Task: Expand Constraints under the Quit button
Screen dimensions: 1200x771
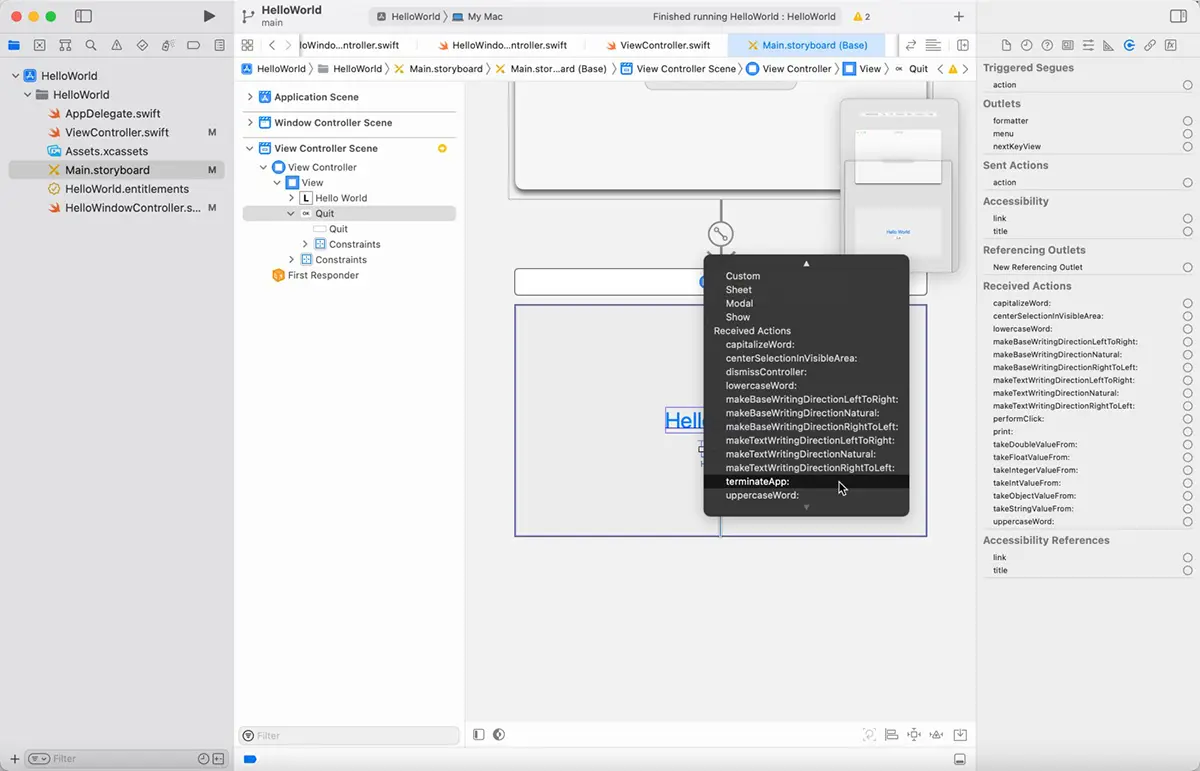Action: coord(305,244)
